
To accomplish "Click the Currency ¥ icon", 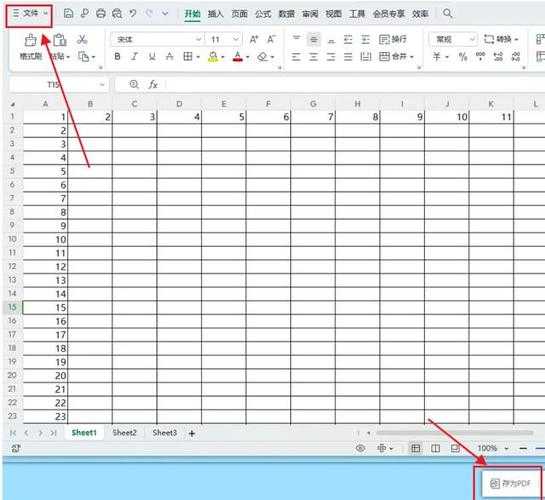I will (x=437, y=56).
